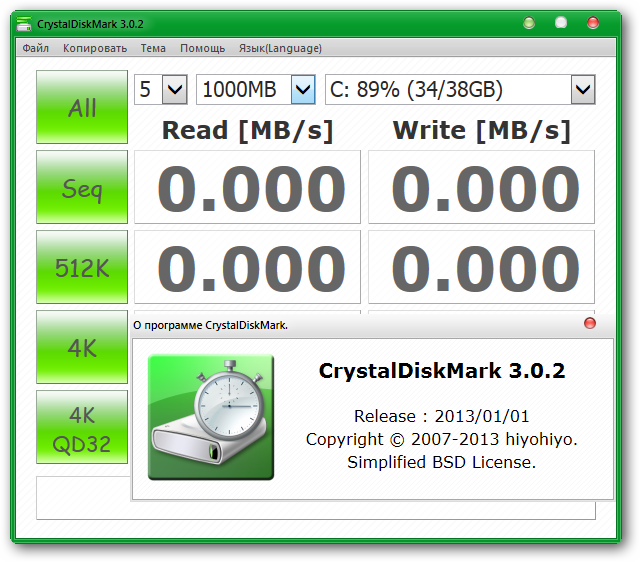Image resolution: width=640 pixels, height=562 pixels.
Task: Start the 4K random test
Action: 82,347
